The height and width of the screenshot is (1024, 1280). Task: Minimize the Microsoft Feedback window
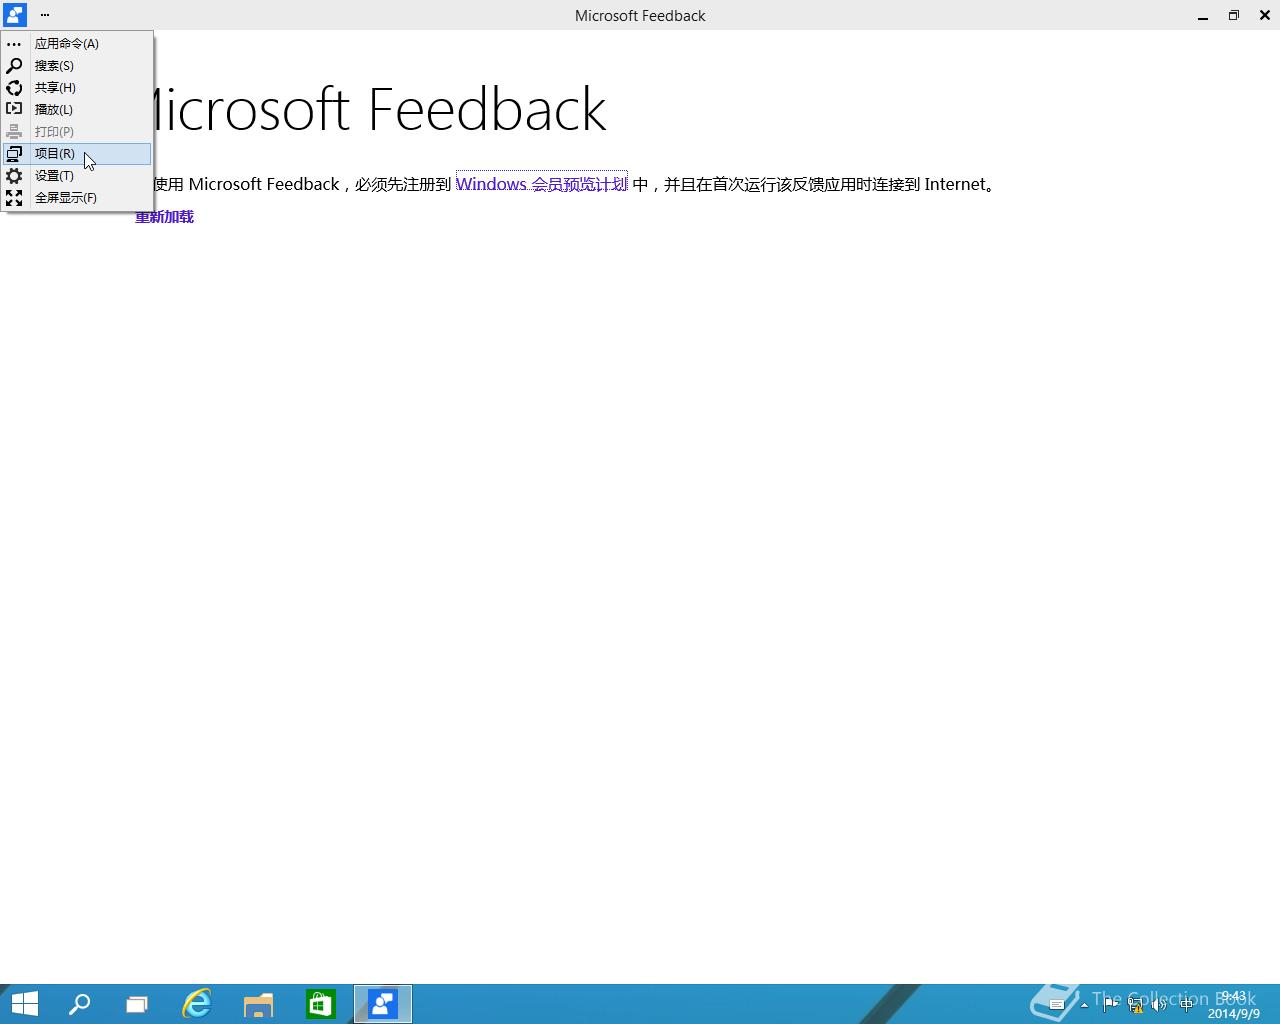(x=1203, y=15)
